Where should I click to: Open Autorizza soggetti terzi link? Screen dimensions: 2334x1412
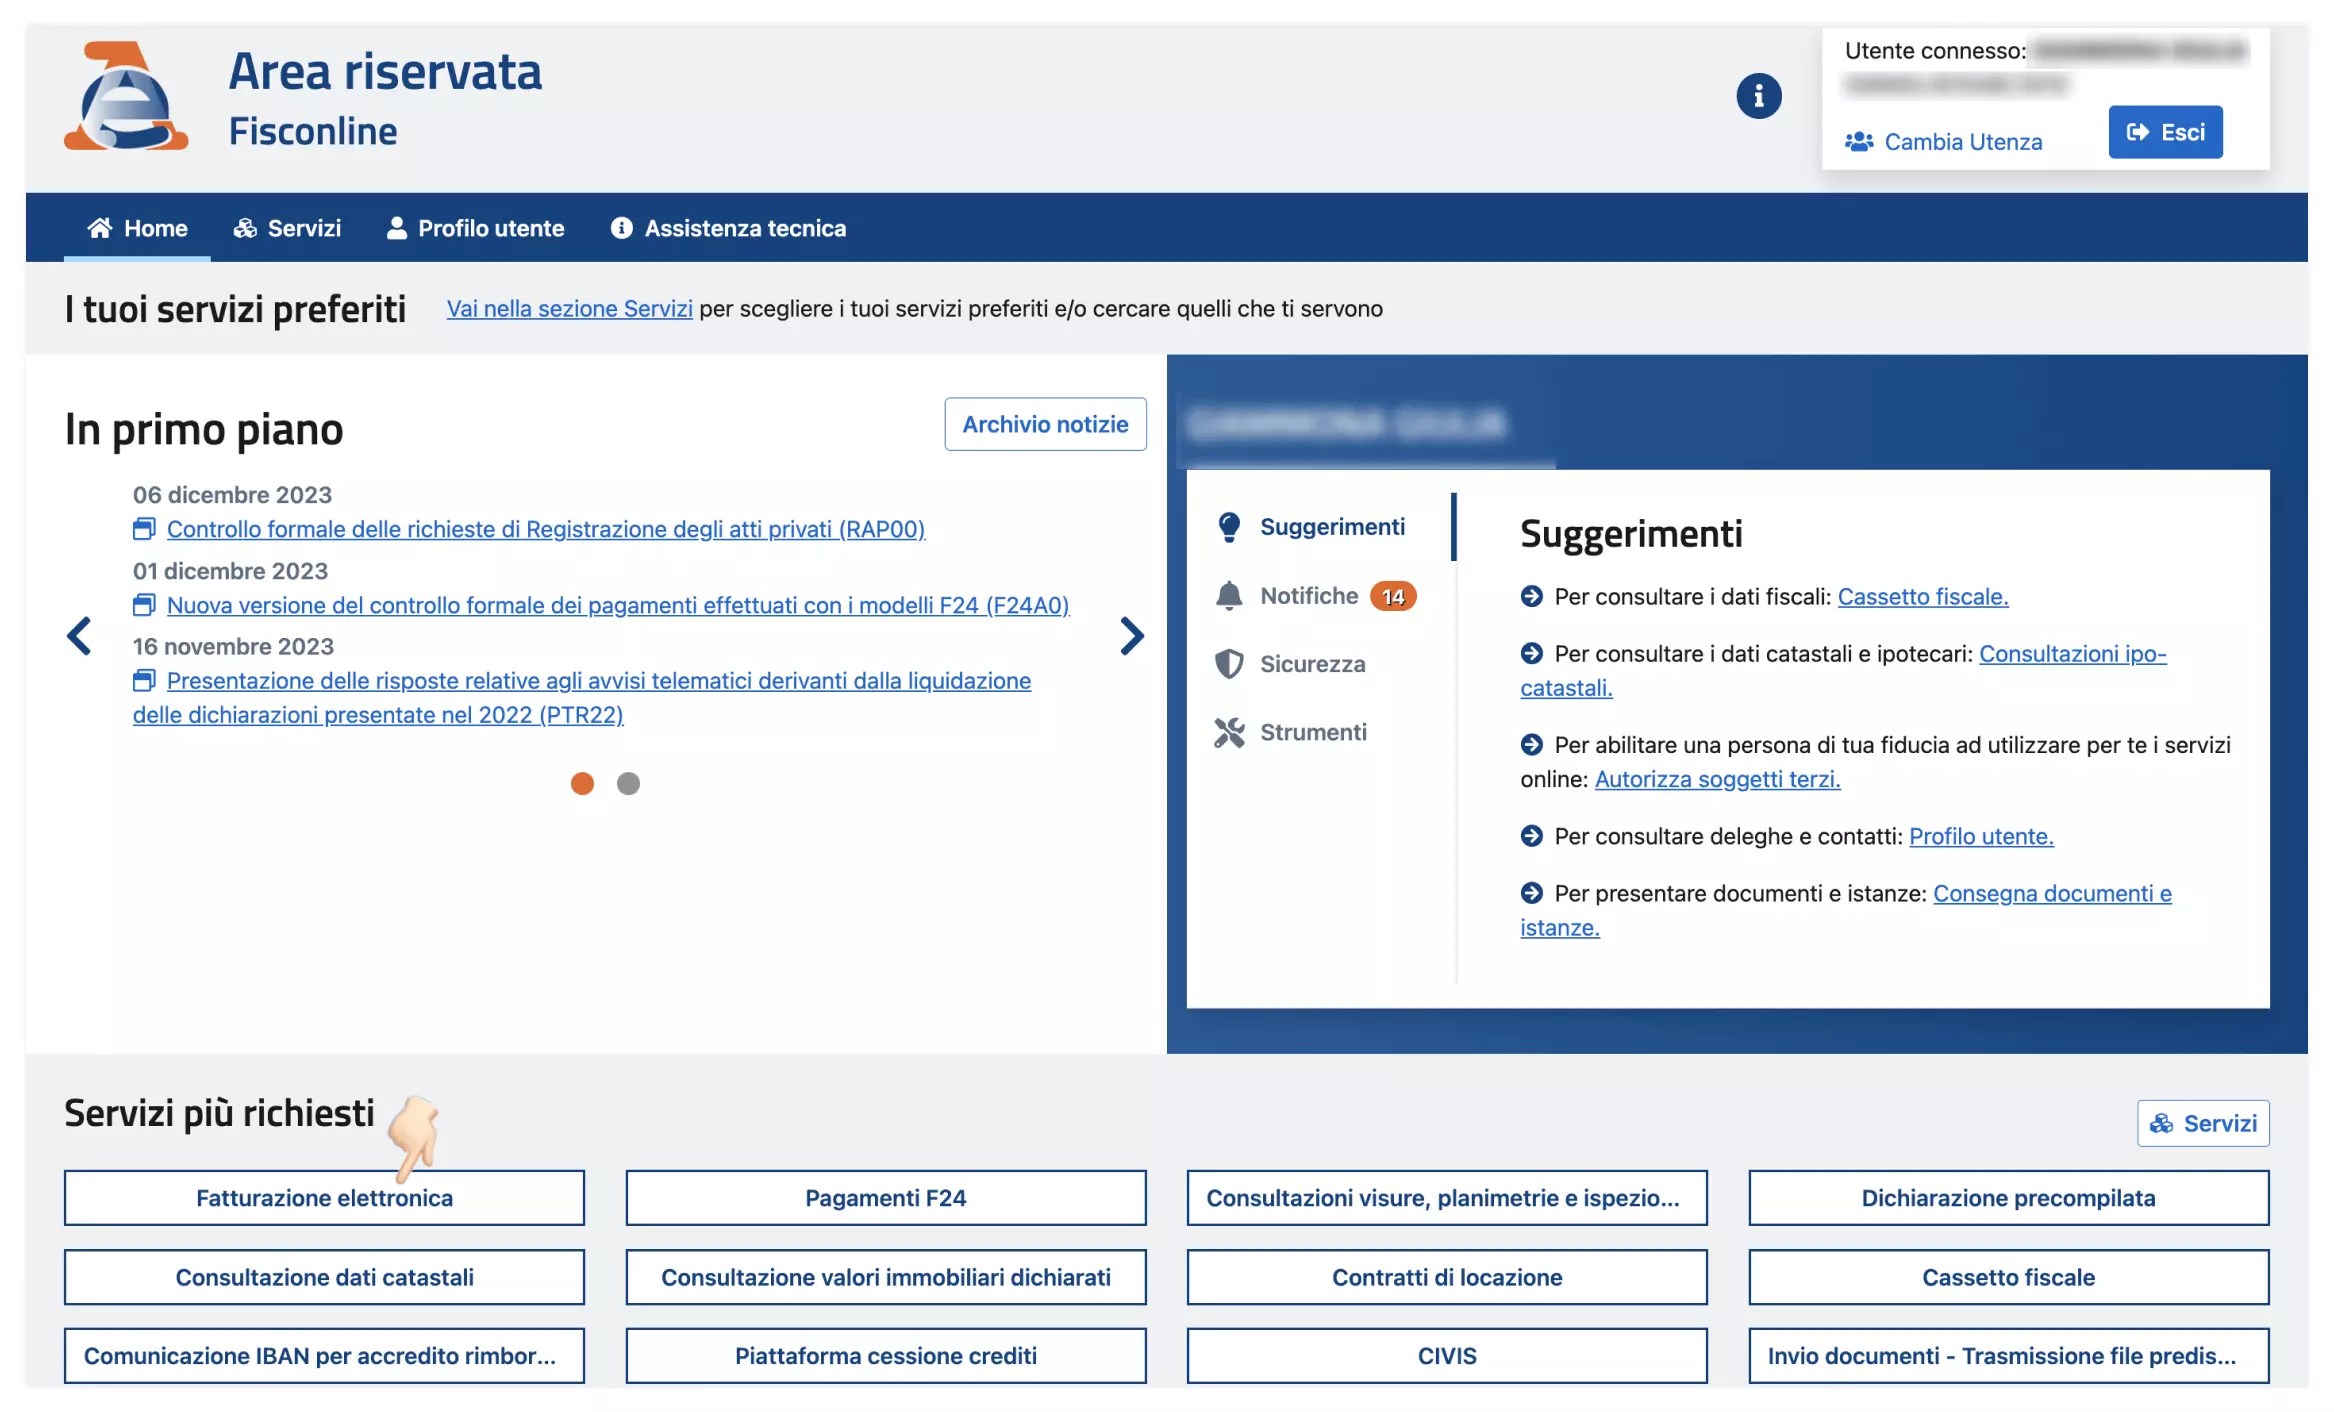click(1717, 779)
